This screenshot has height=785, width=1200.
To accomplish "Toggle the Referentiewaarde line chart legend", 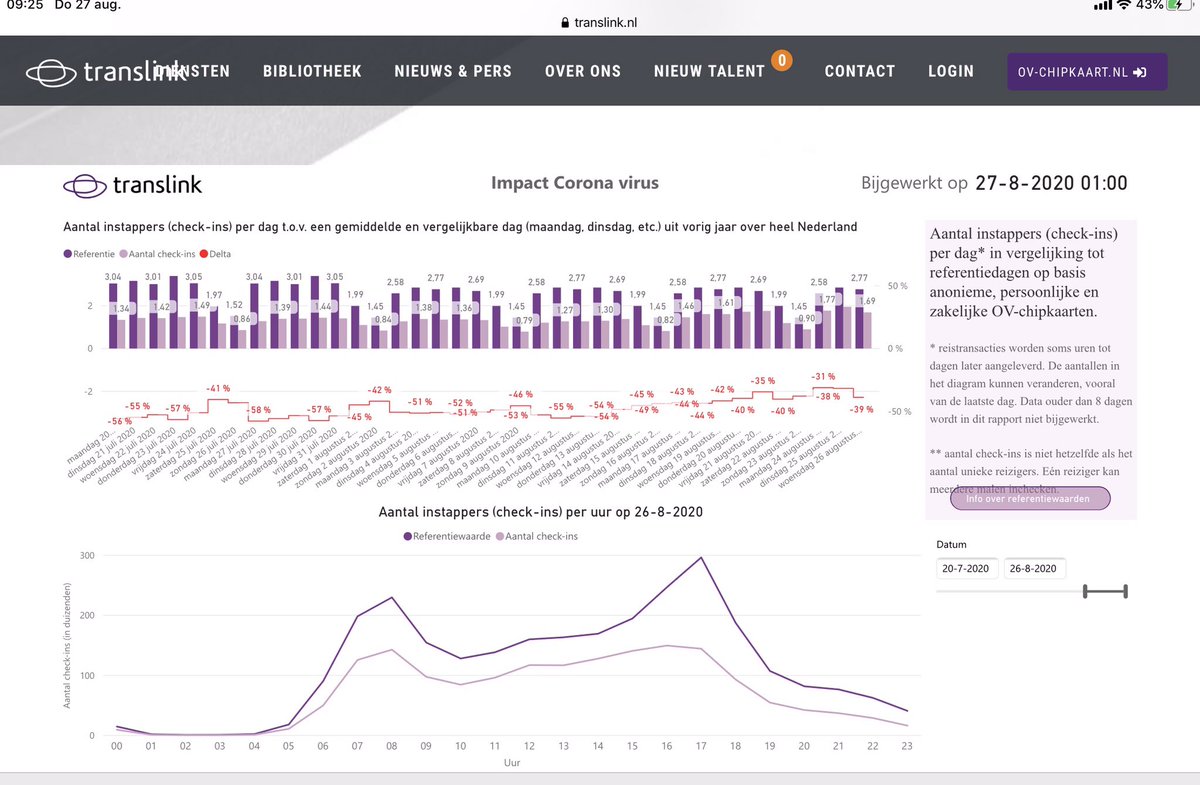I will click(448, 536).
